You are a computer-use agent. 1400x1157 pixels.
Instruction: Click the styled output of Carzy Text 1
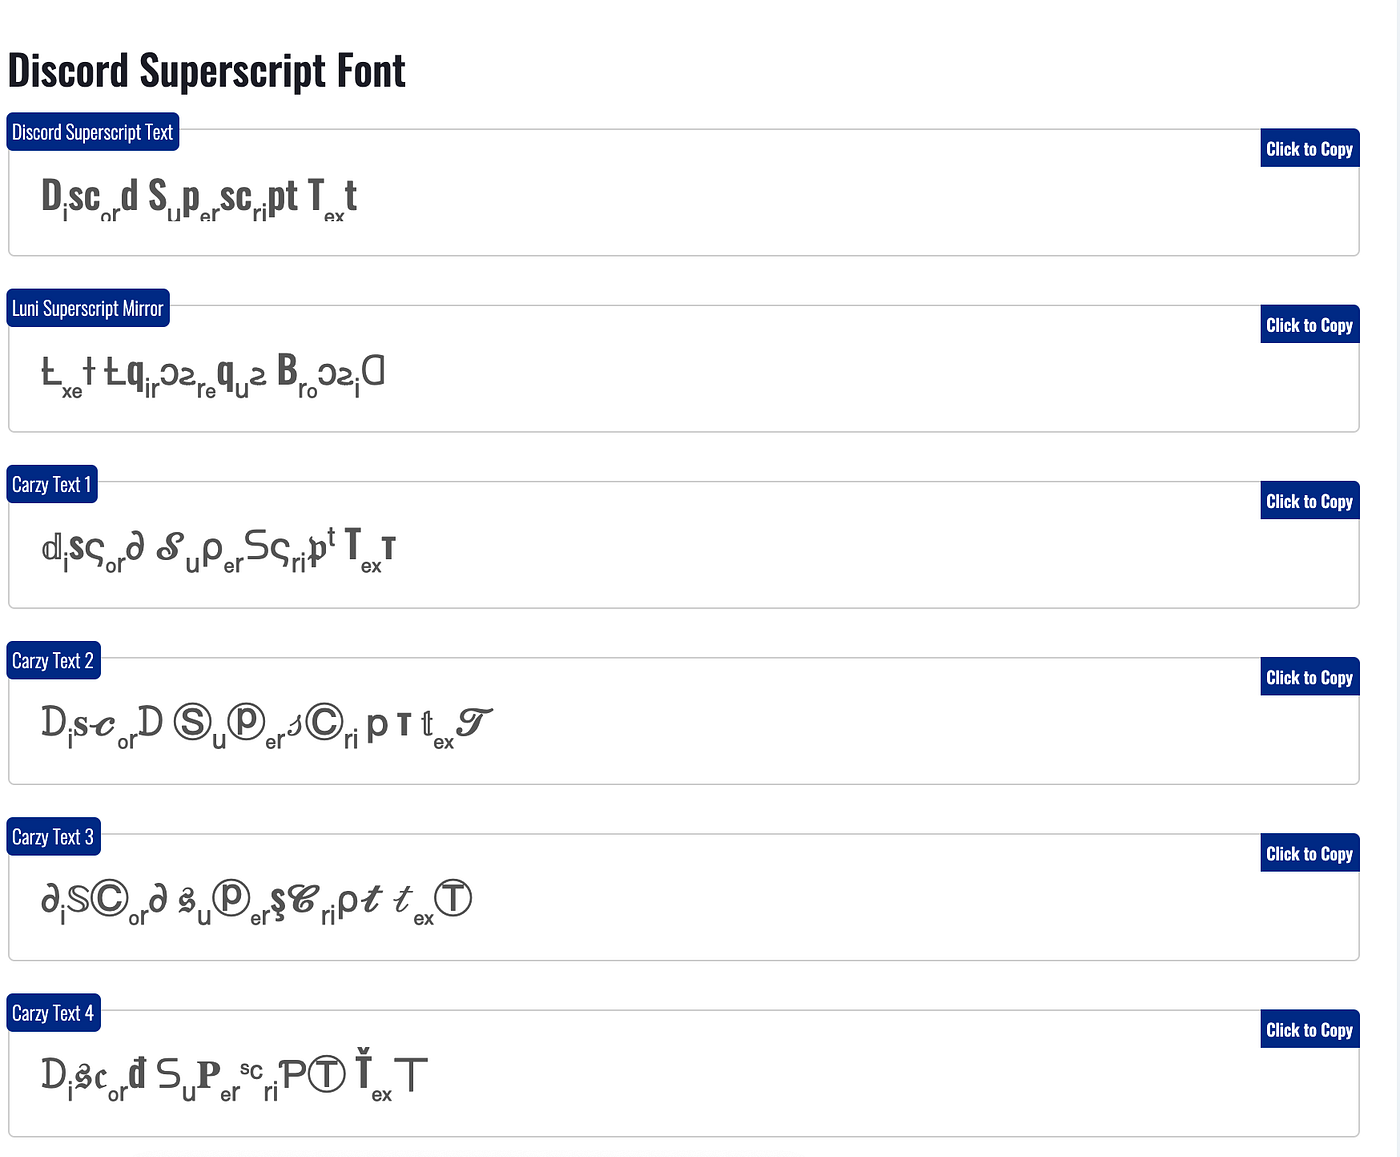[220, 548]
